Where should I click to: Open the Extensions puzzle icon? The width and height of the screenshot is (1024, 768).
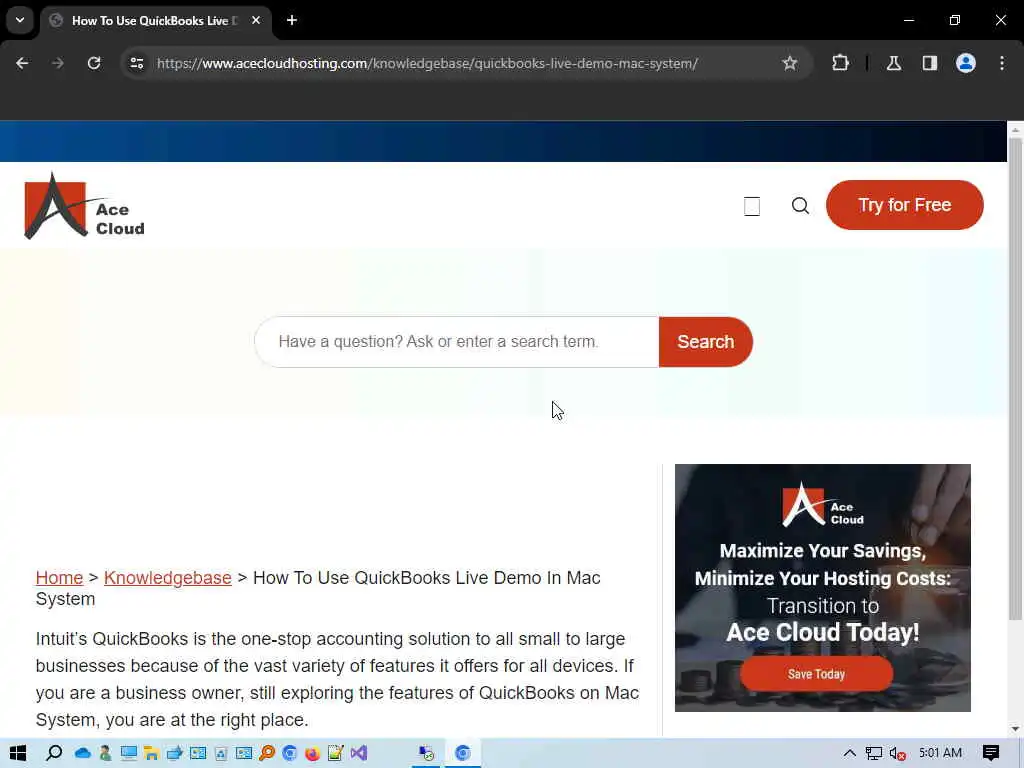(840, 63)
